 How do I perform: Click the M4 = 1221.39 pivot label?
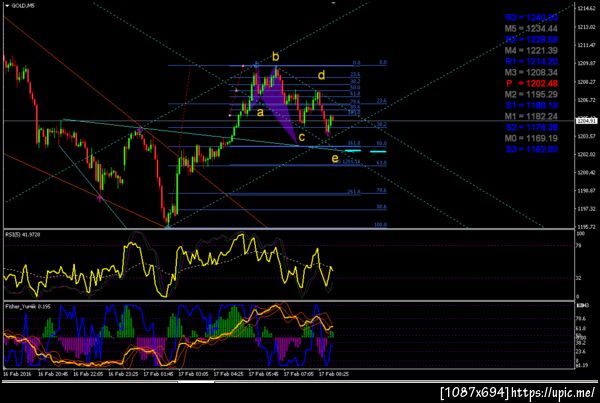[x=531, y=50]
